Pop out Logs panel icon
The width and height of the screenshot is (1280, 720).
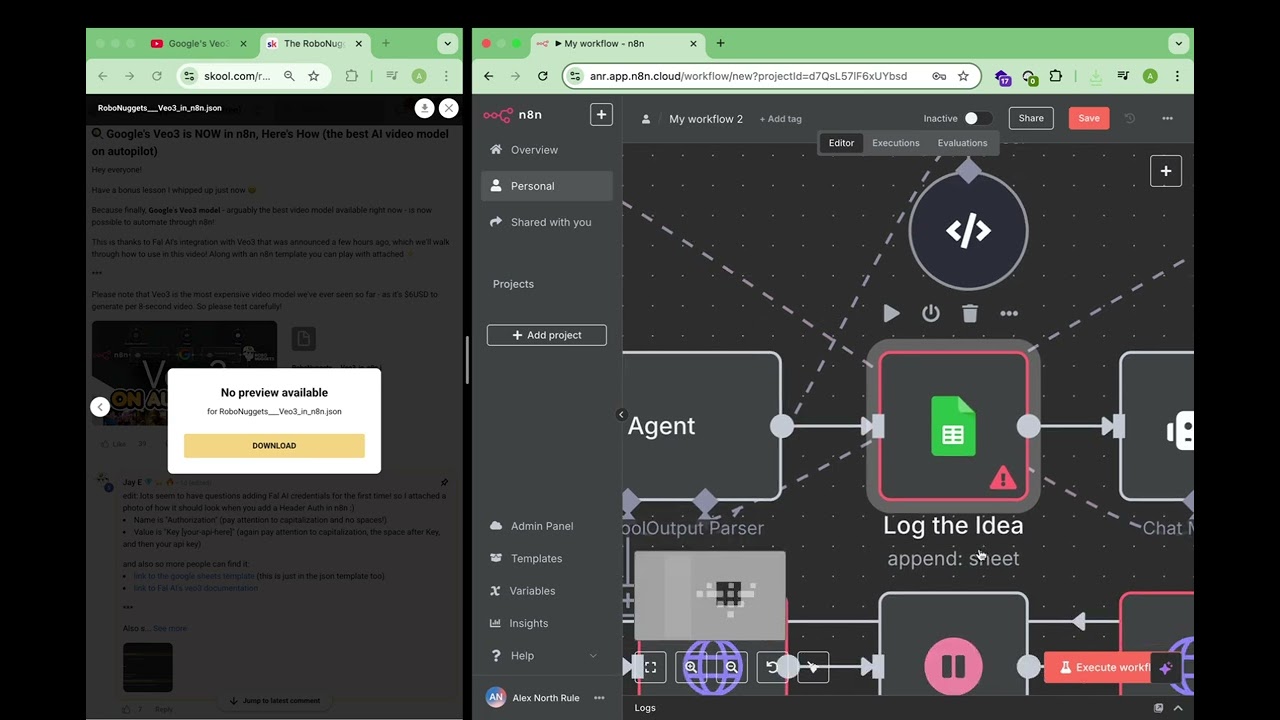tap(1158, 708)
